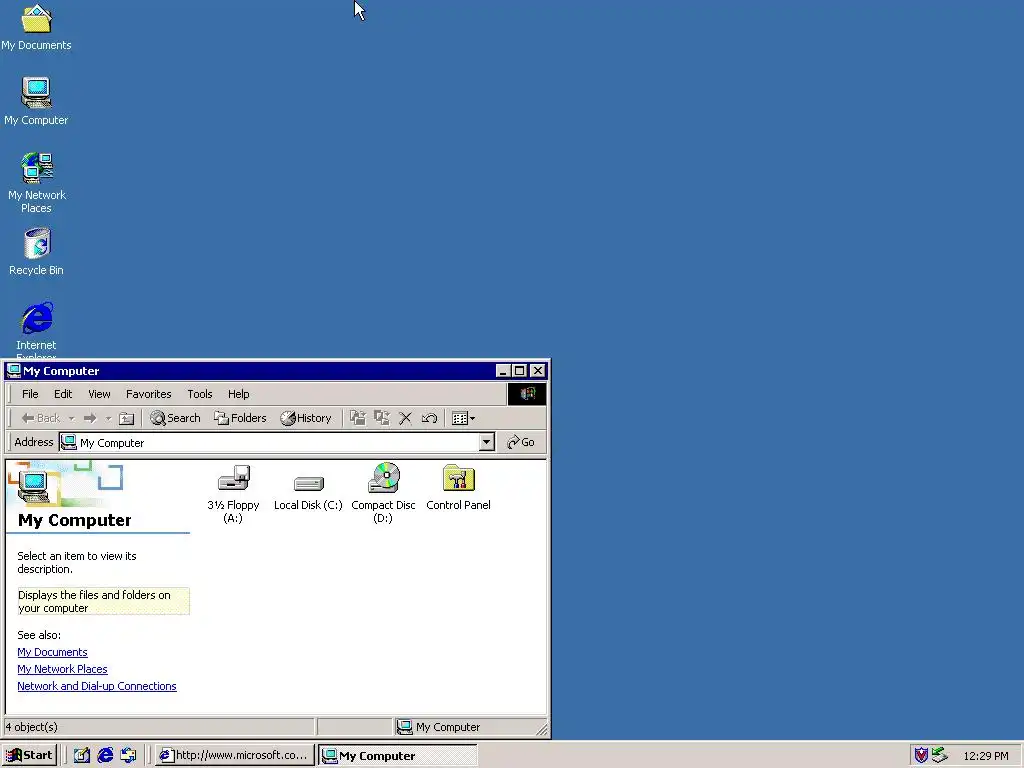
Task: Switch to the microsoft.com taskbar button
Action: (235, 755)
